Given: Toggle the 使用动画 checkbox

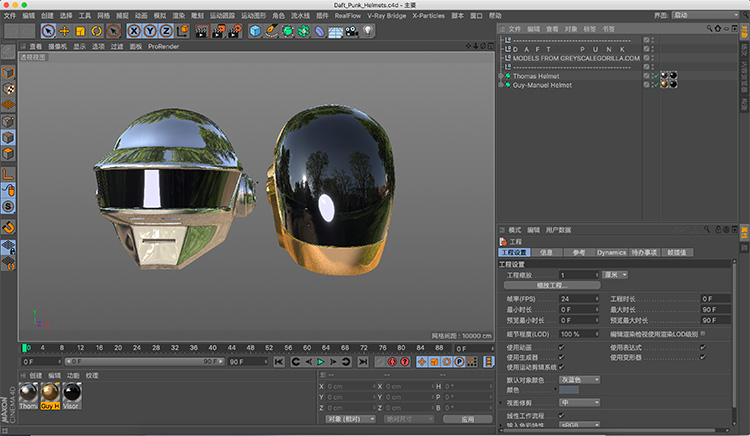Looking at the screenshot, I should coord(562,348).
